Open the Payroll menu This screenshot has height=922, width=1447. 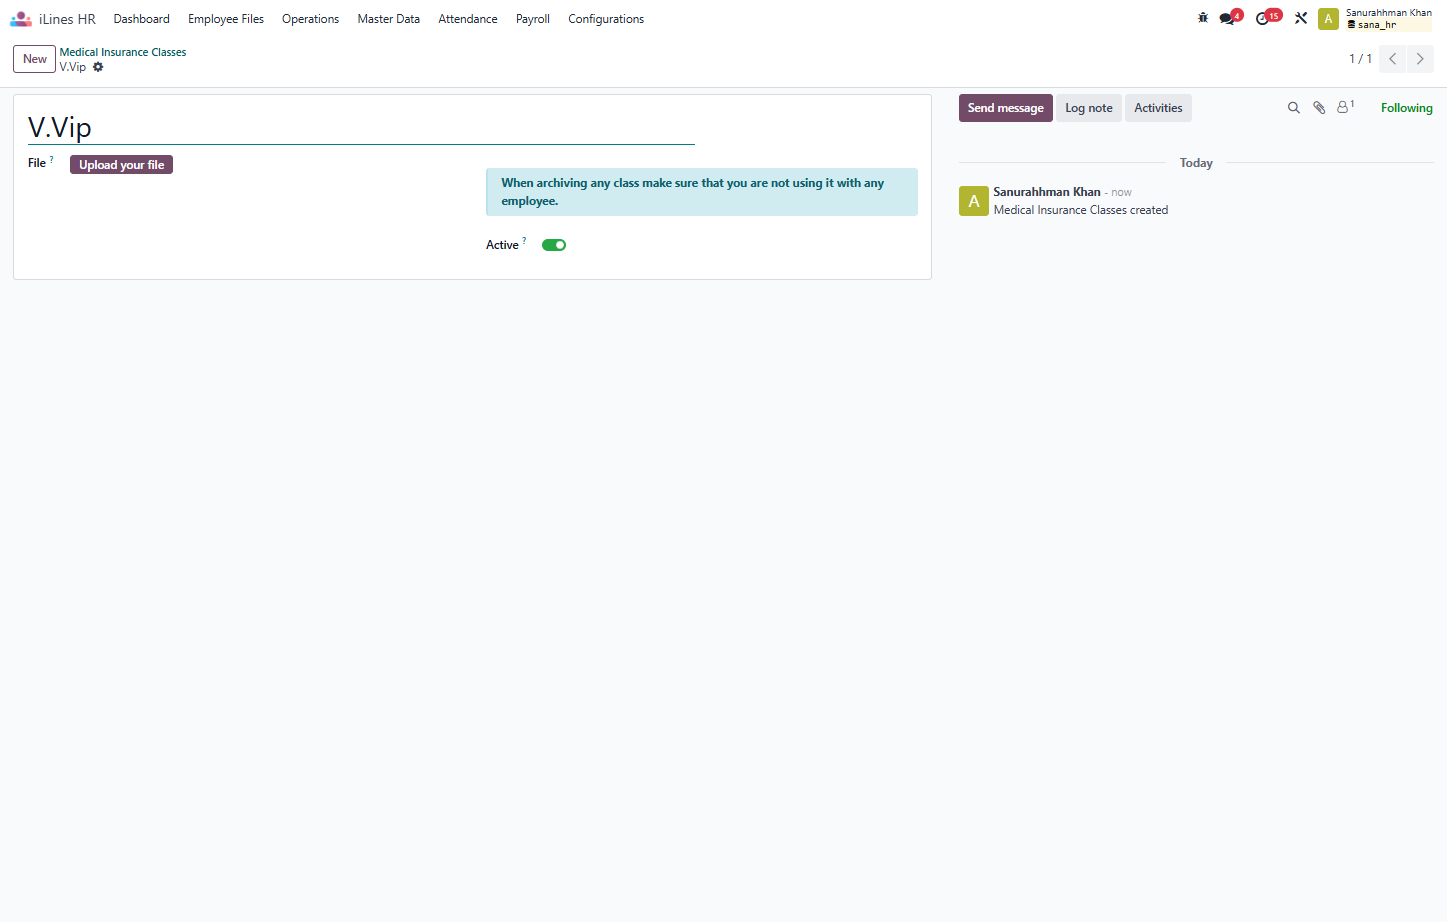click(533, 19)
